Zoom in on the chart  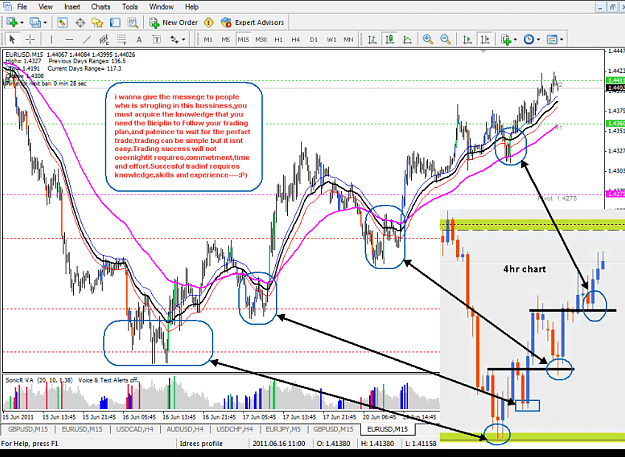click(x=428, y=39)
